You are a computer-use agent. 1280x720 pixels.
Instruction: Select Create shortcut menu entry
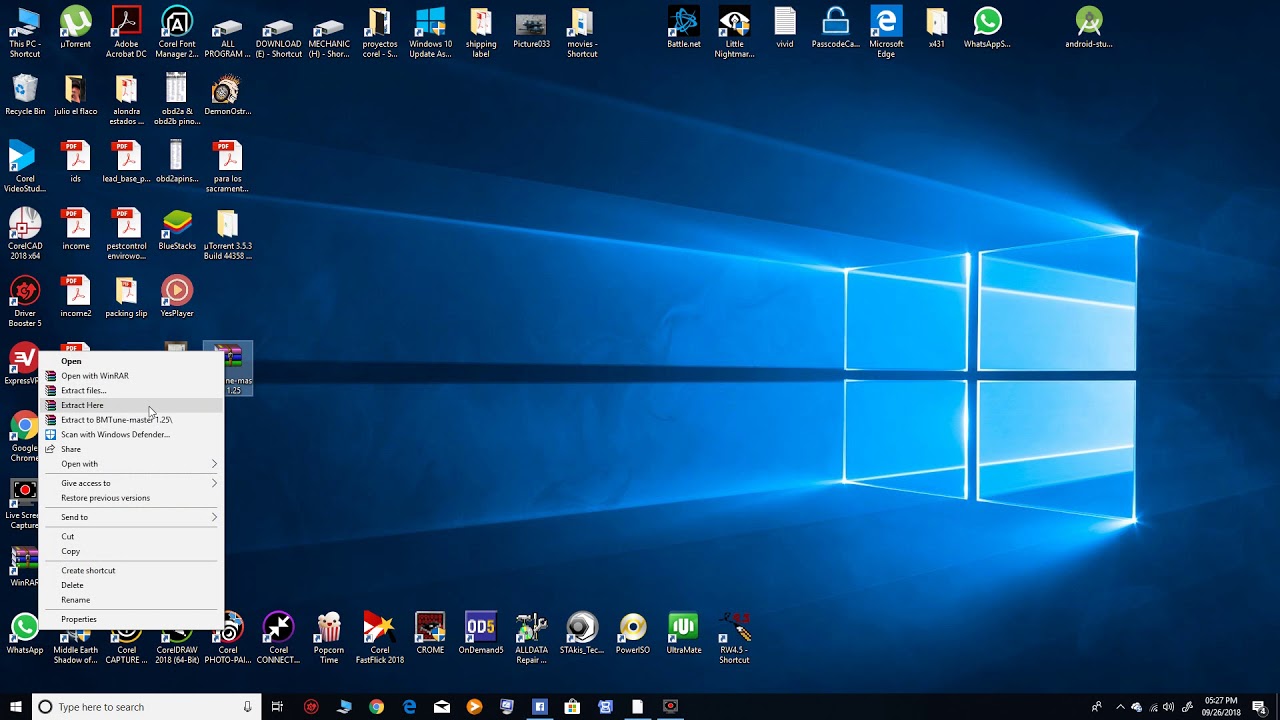coord(131,570)
